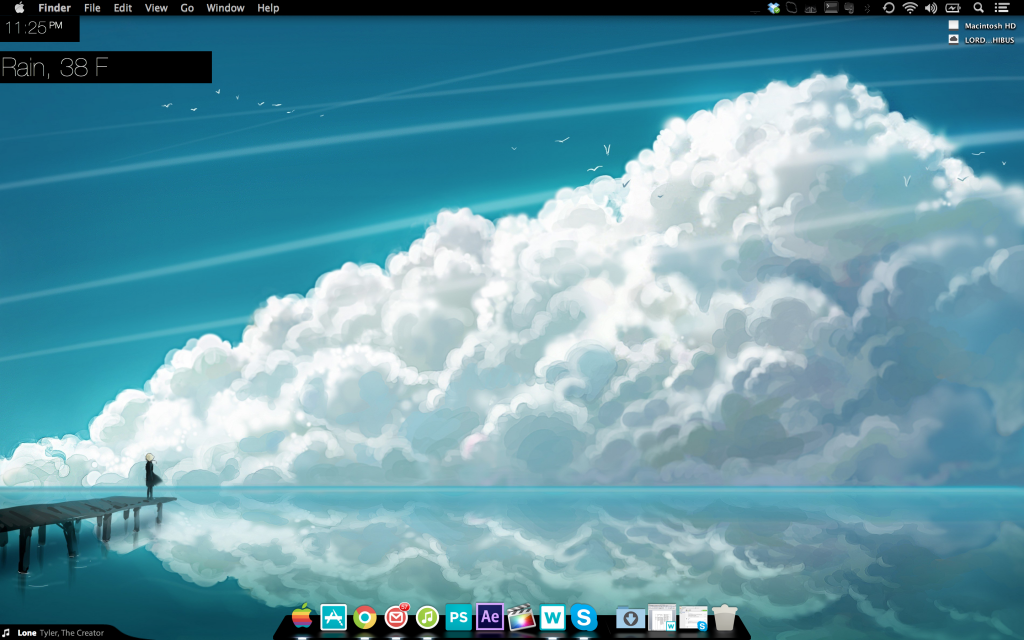Launch App Store from the Dock
This screenshot has height=640, width=1024.
(333, 616)
